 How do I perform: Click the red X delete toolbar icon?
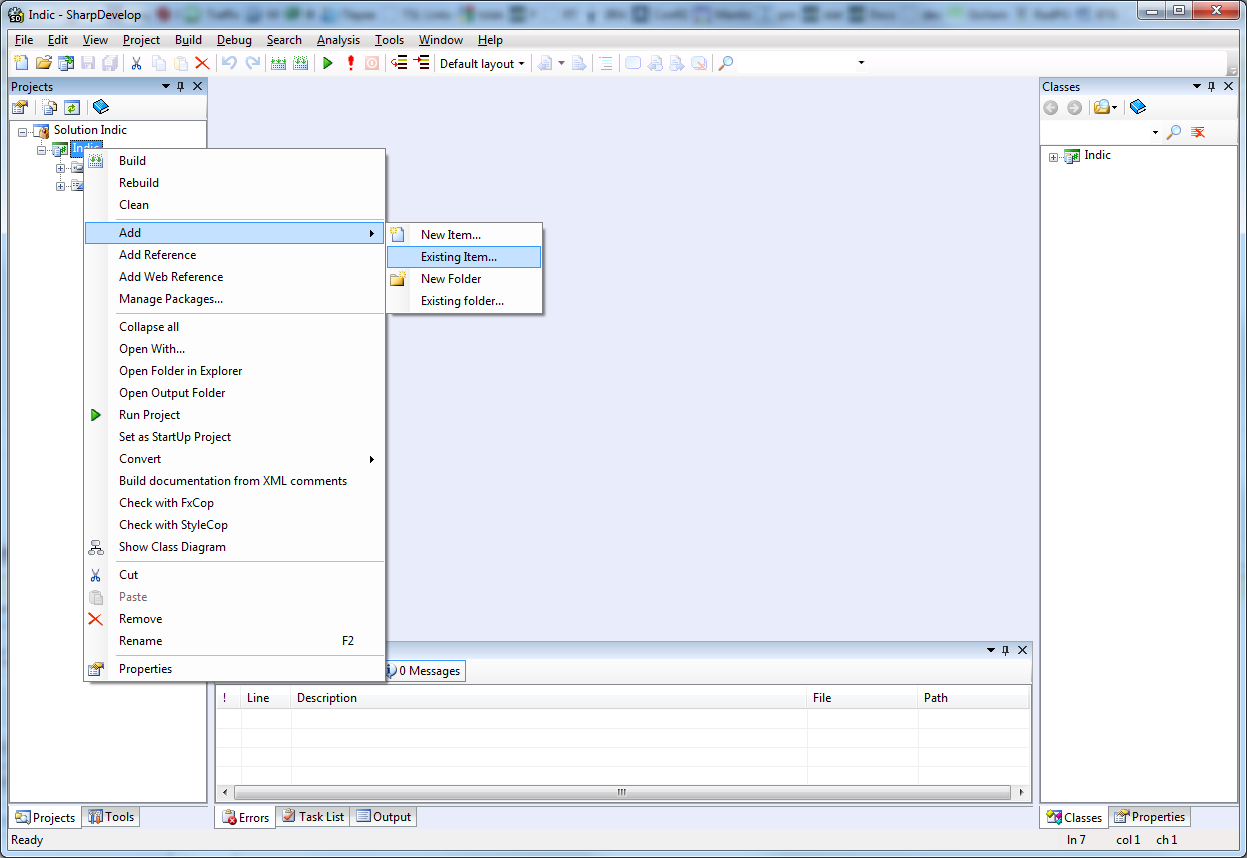202,63
